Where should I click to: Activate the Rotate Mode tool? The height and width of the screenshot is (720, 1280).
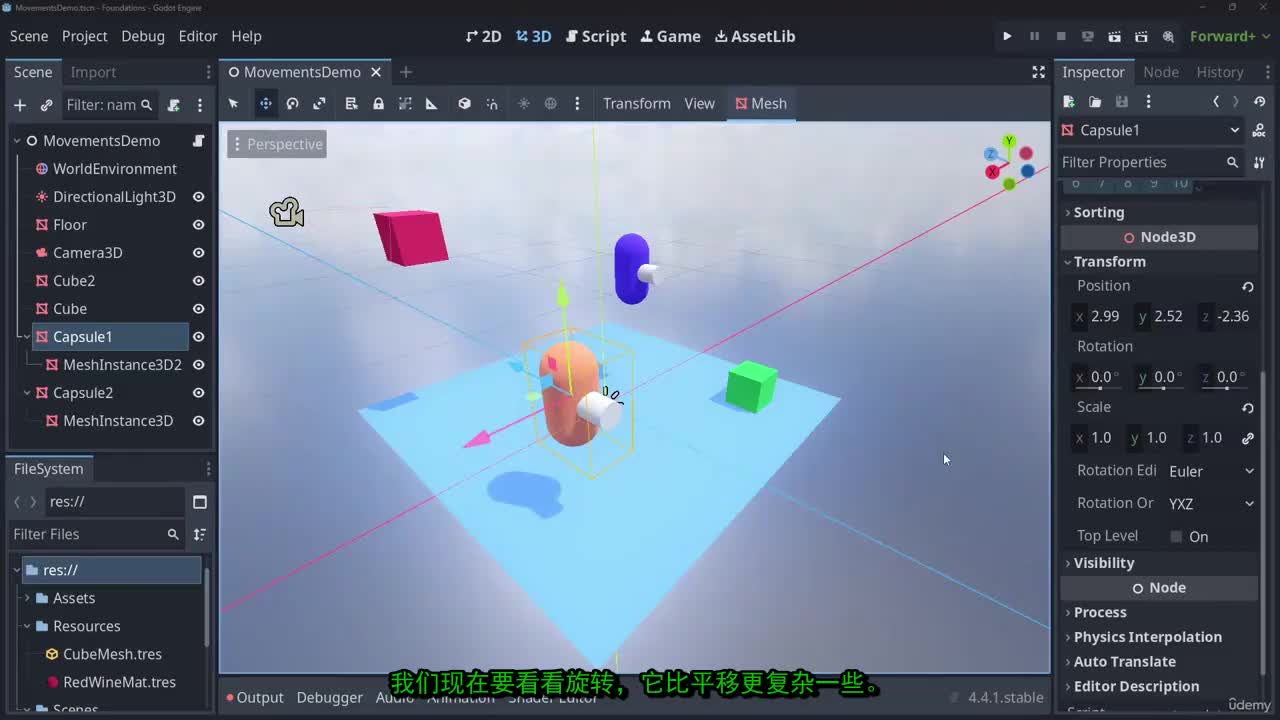pyautogui.click(x=292, y=103)
